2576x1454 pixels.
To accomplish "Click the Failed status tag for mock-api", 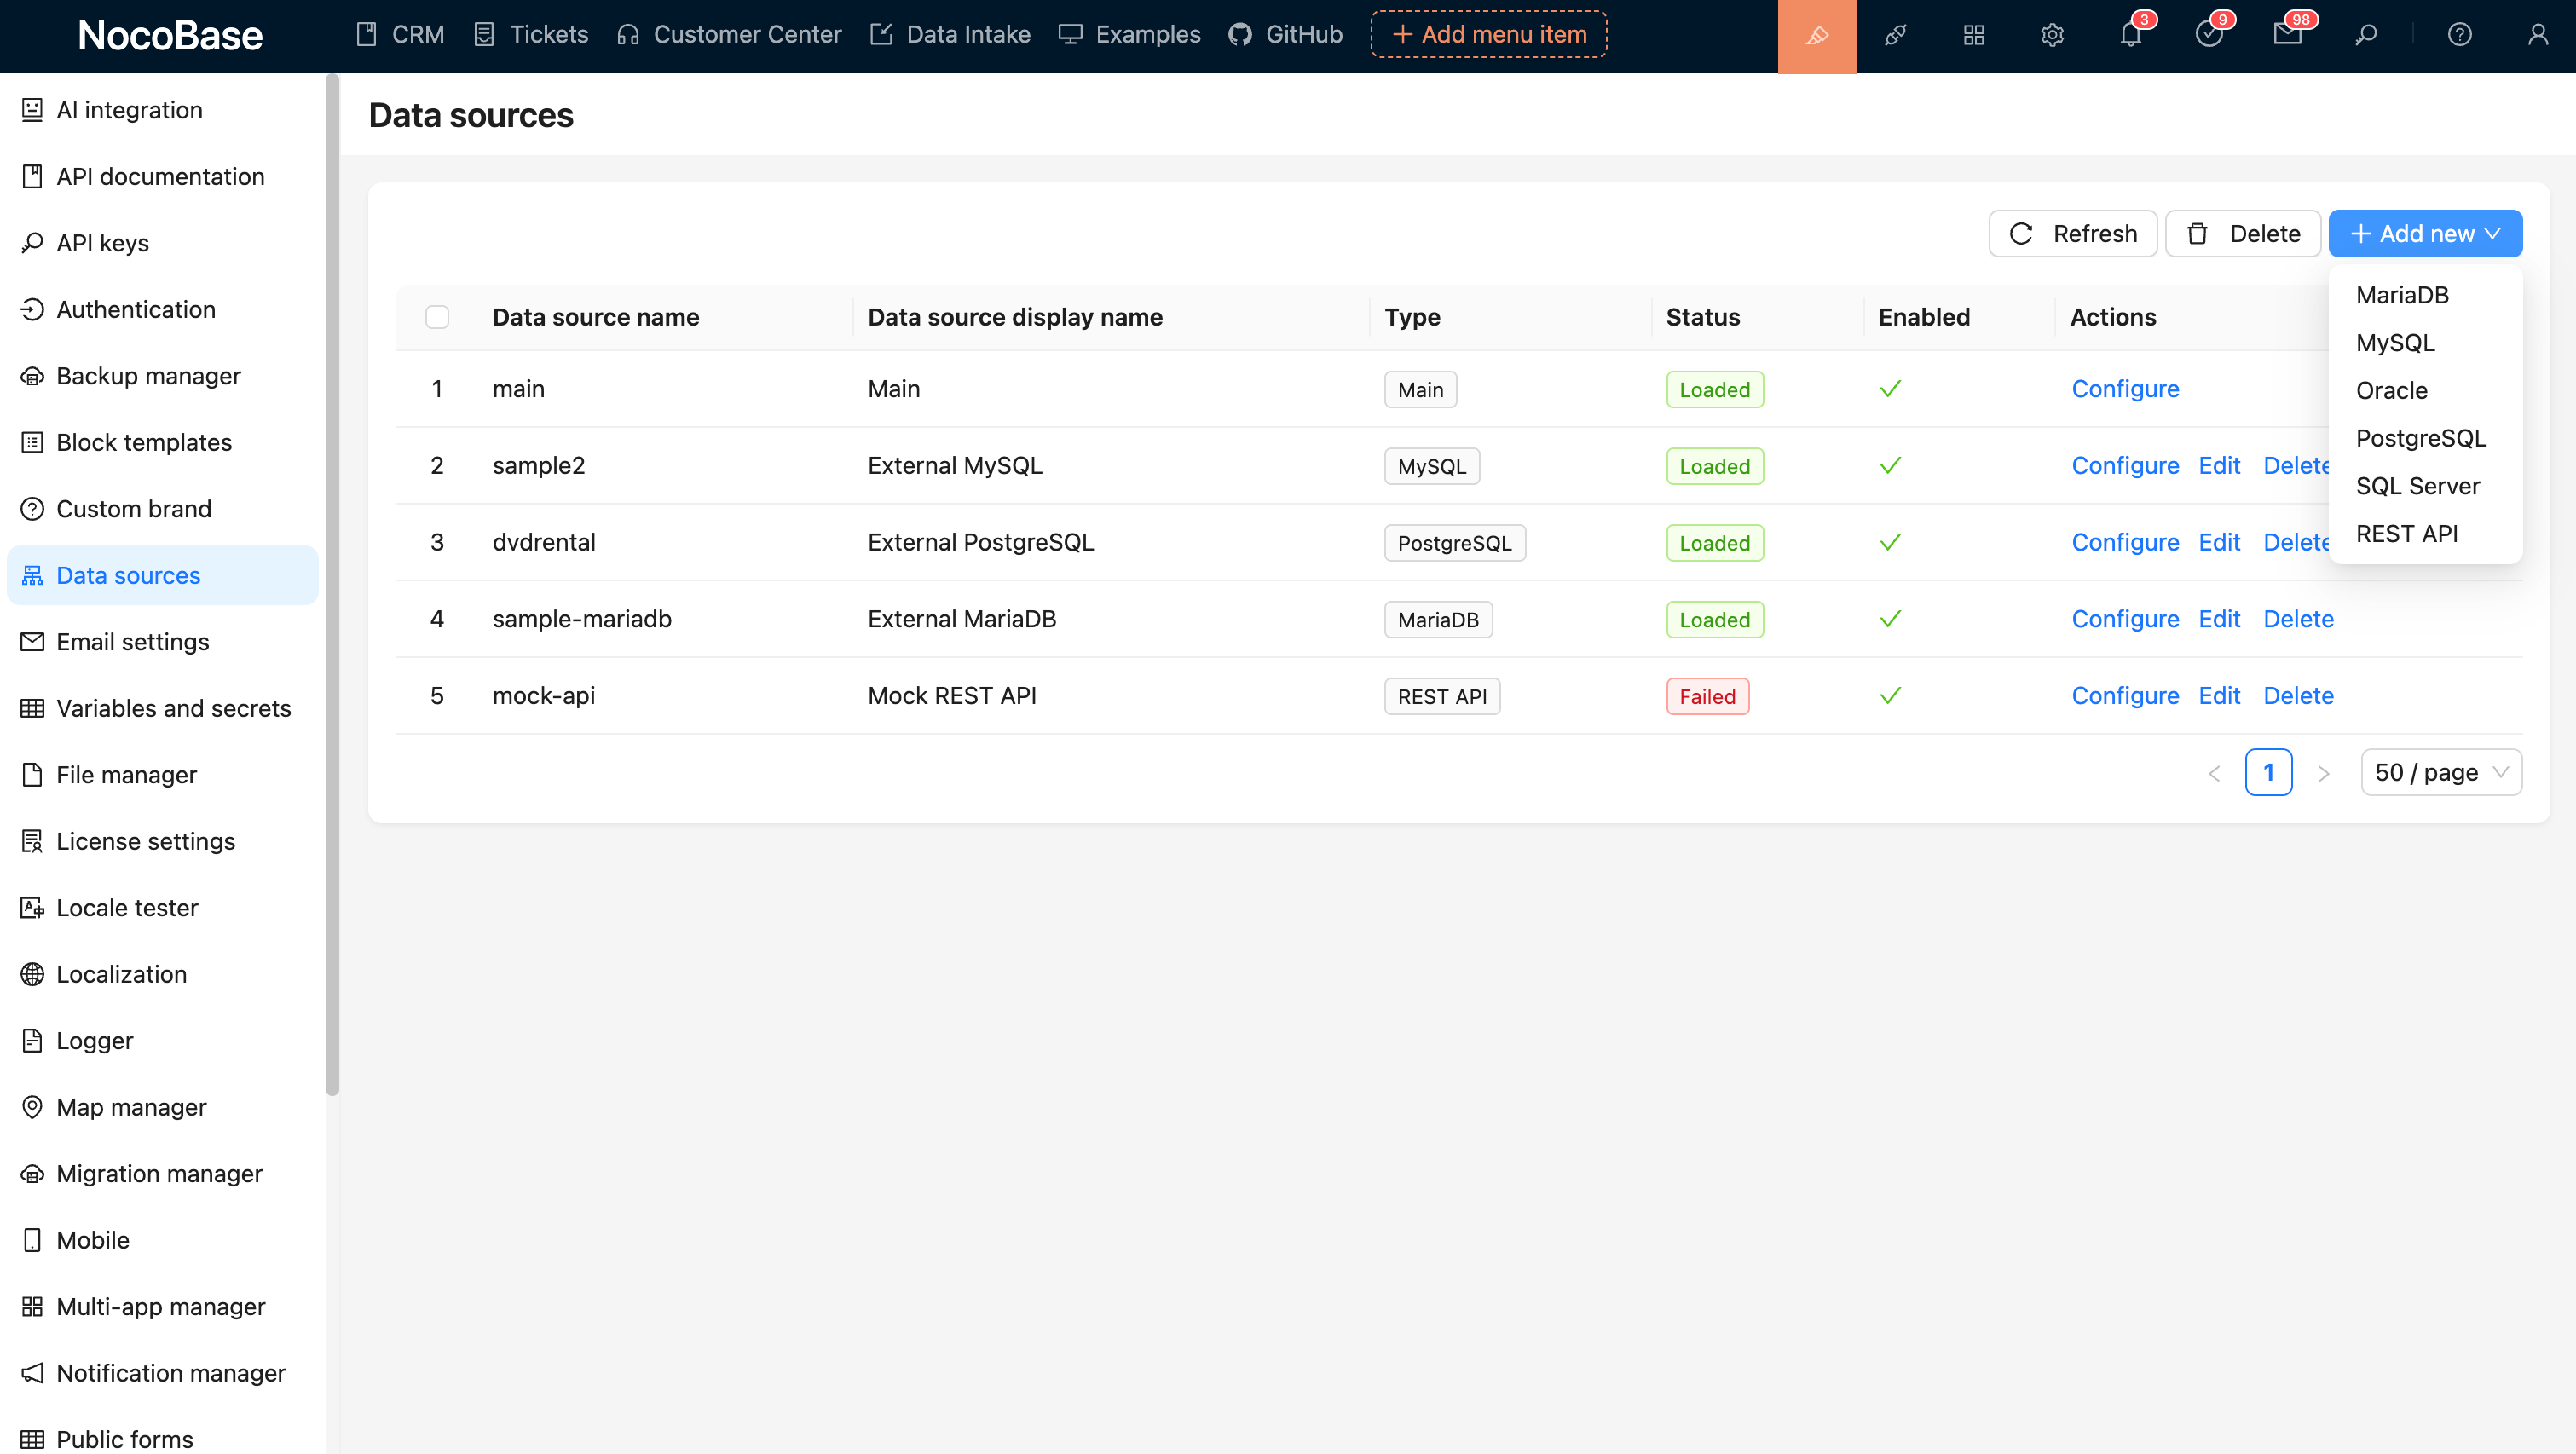I will click(1707, 697).
